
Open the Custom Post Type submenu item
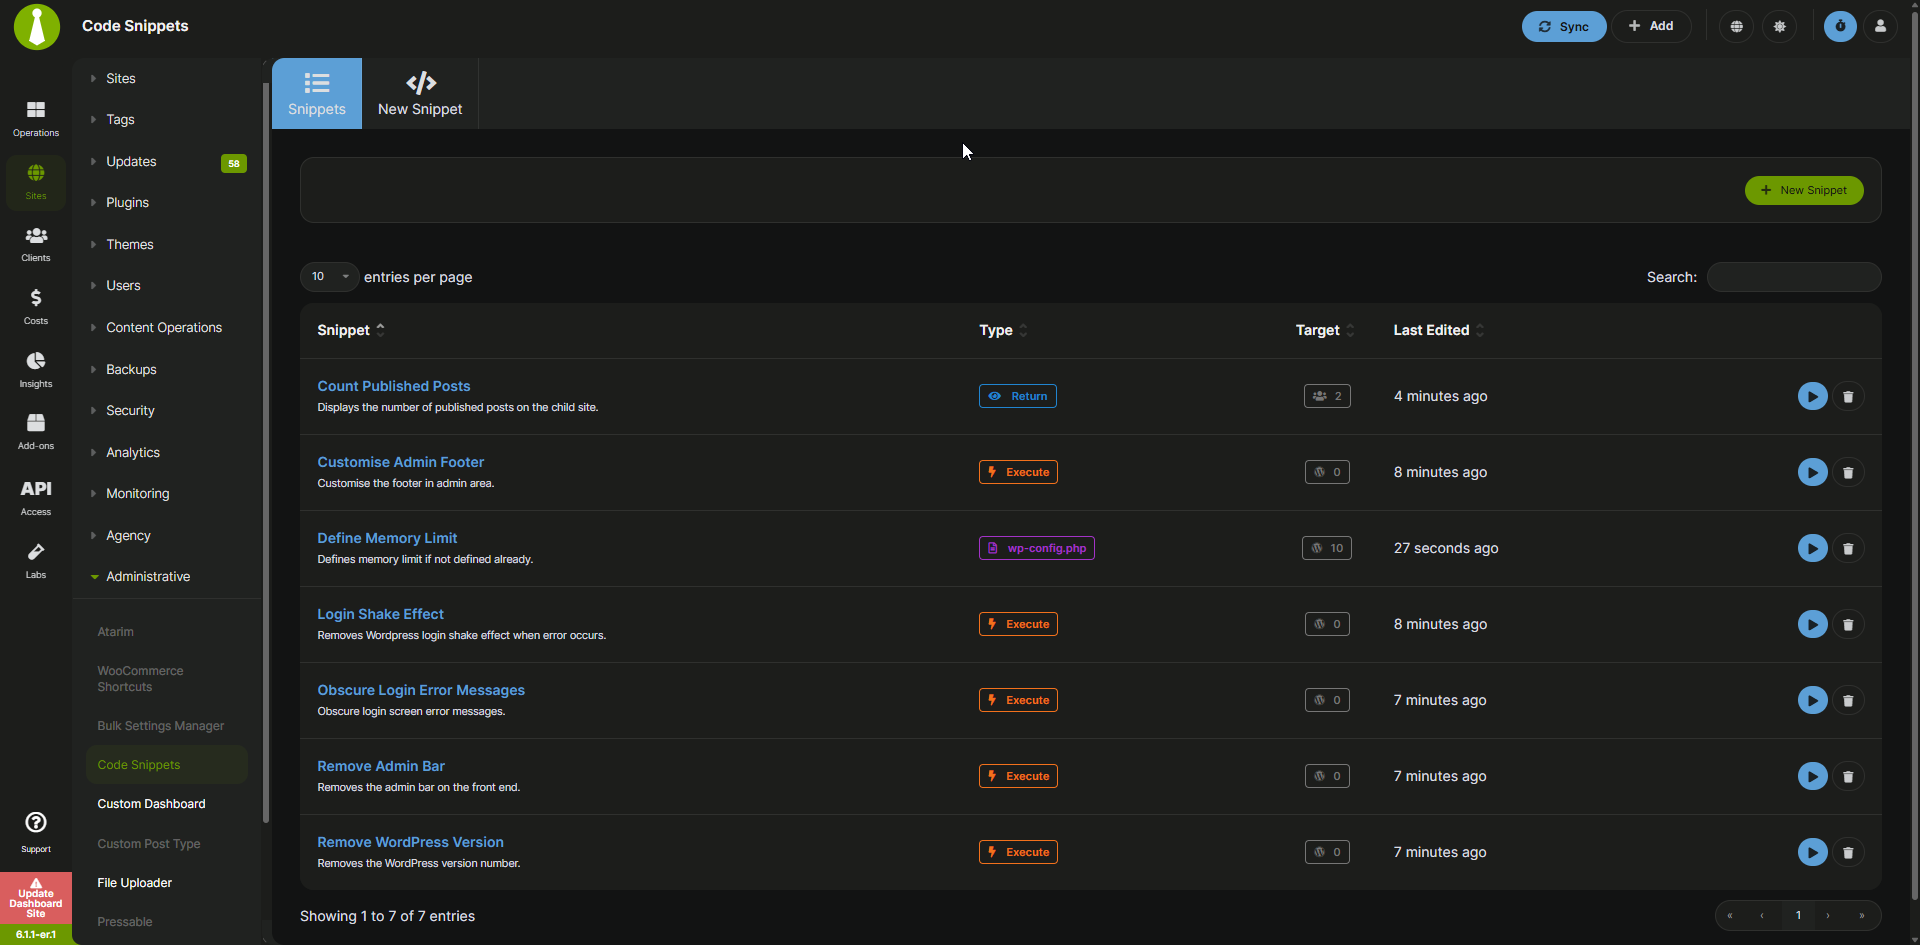149,844
